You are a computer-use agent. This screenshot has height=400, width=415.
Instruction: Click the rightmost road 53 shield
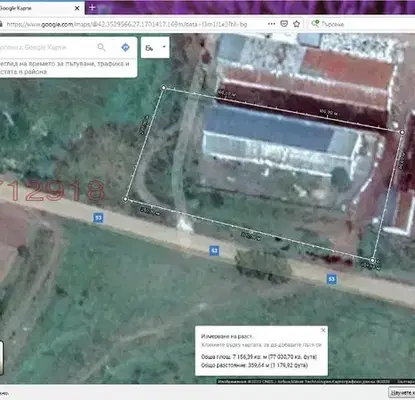(331, 279)
